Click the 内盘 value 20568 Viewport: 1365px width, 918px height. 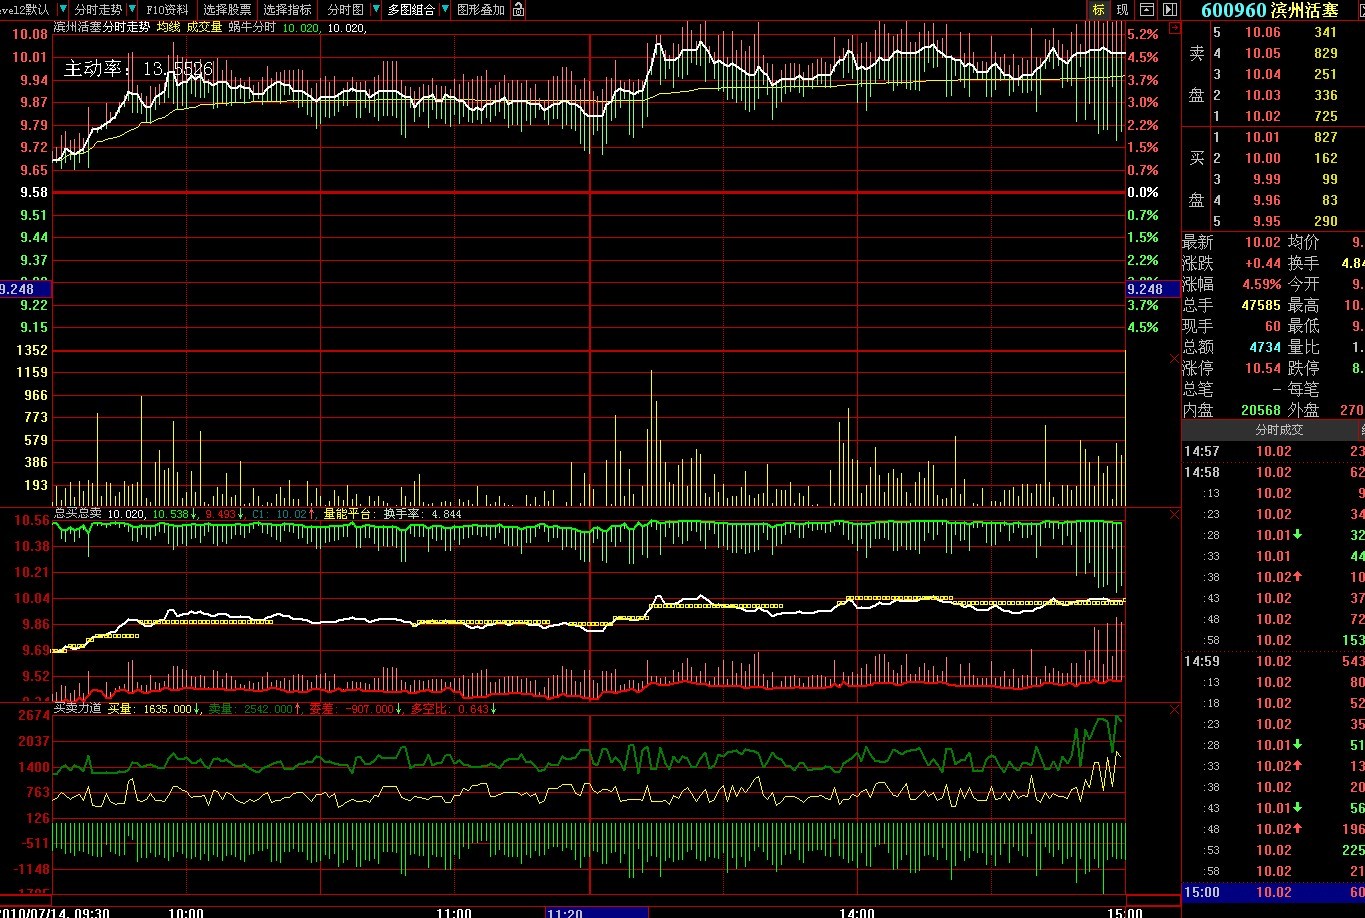1261,410
